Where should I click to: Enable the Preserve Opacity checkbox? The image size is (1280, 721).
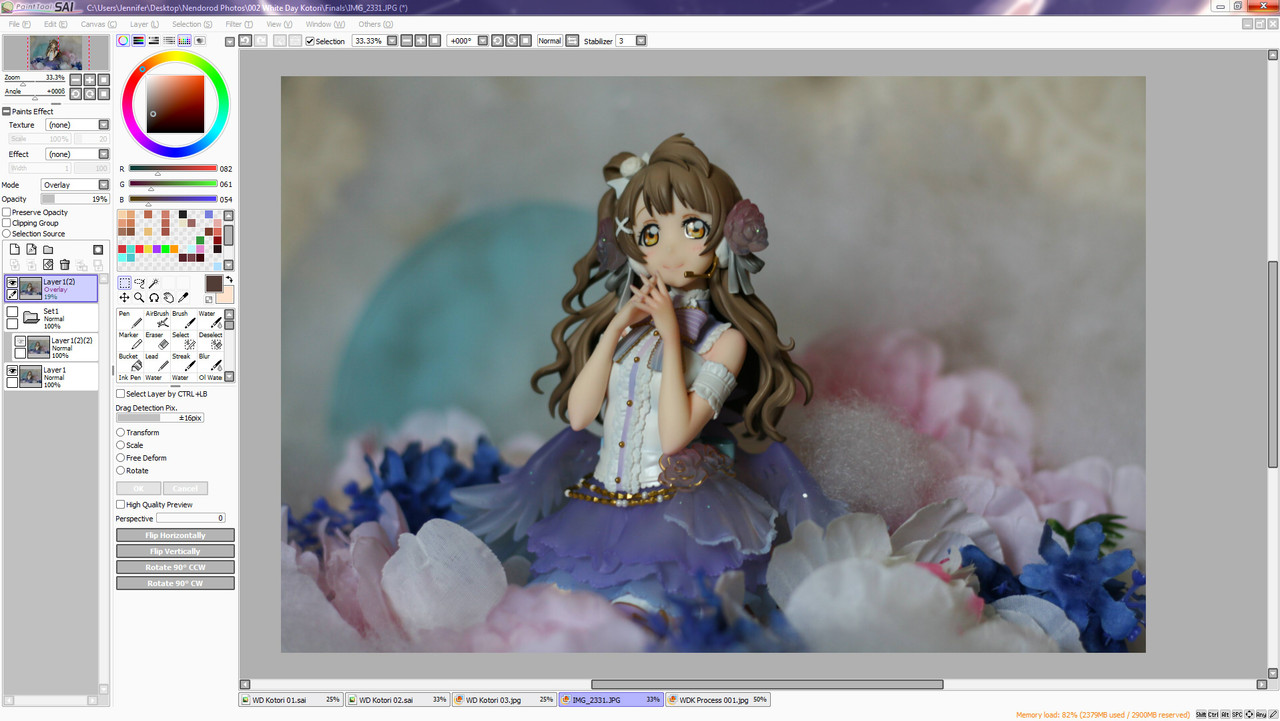coord(6,212)
